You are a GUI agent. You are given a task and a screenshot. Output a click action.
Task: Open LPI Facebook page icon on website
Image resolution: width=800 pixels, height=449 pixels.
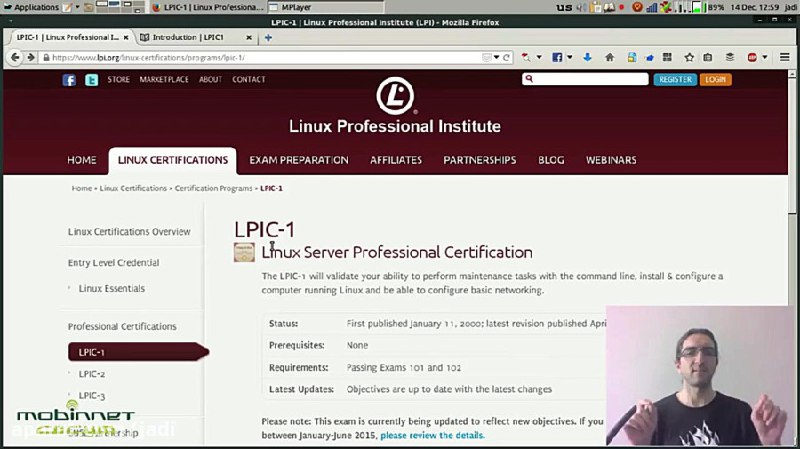click(x=69, y=80)
